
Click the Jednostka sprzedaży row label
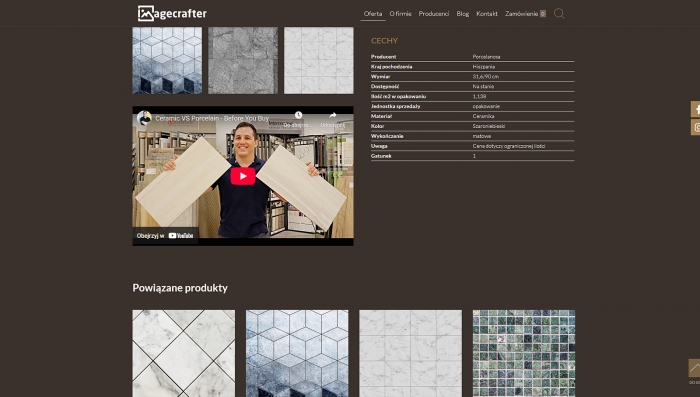click(x=396, y=106)
